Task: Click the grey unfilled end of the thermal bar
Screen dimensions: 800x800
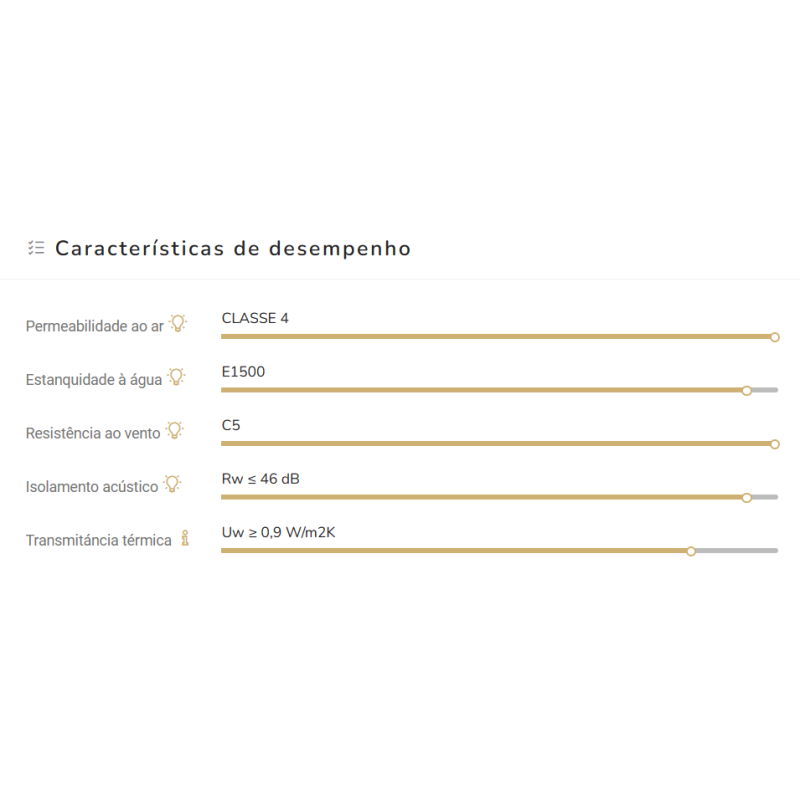Action: click(737, 551)
